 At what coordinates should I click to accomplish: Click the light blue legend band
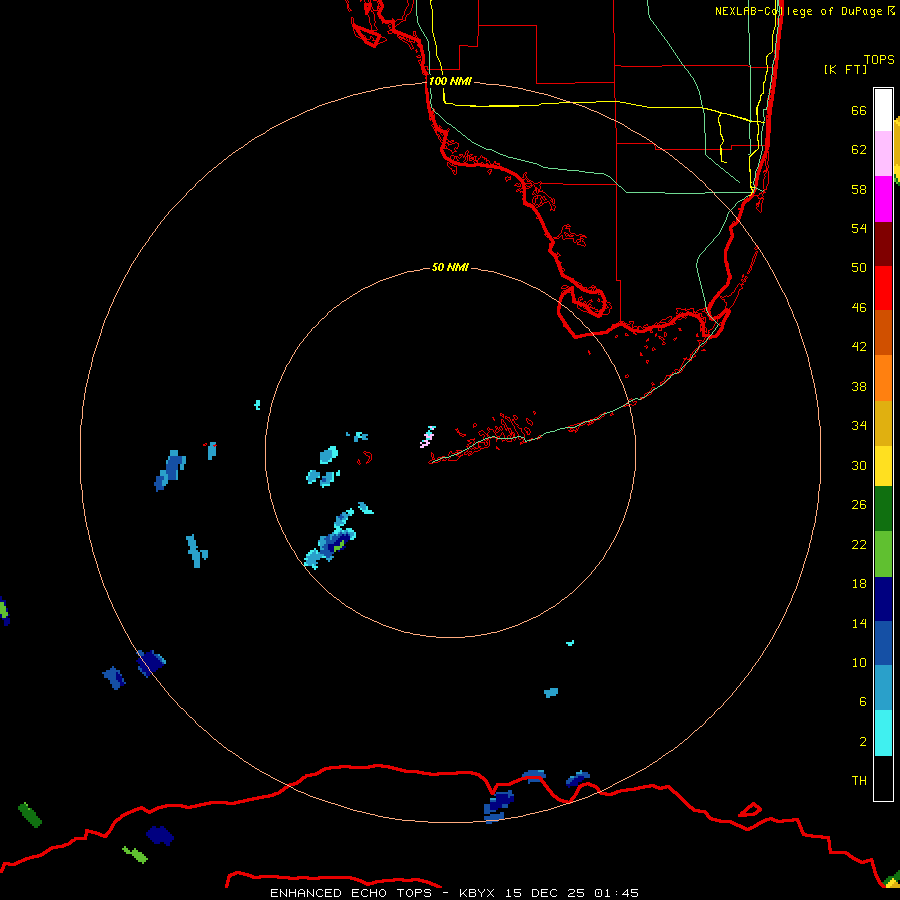883,688
